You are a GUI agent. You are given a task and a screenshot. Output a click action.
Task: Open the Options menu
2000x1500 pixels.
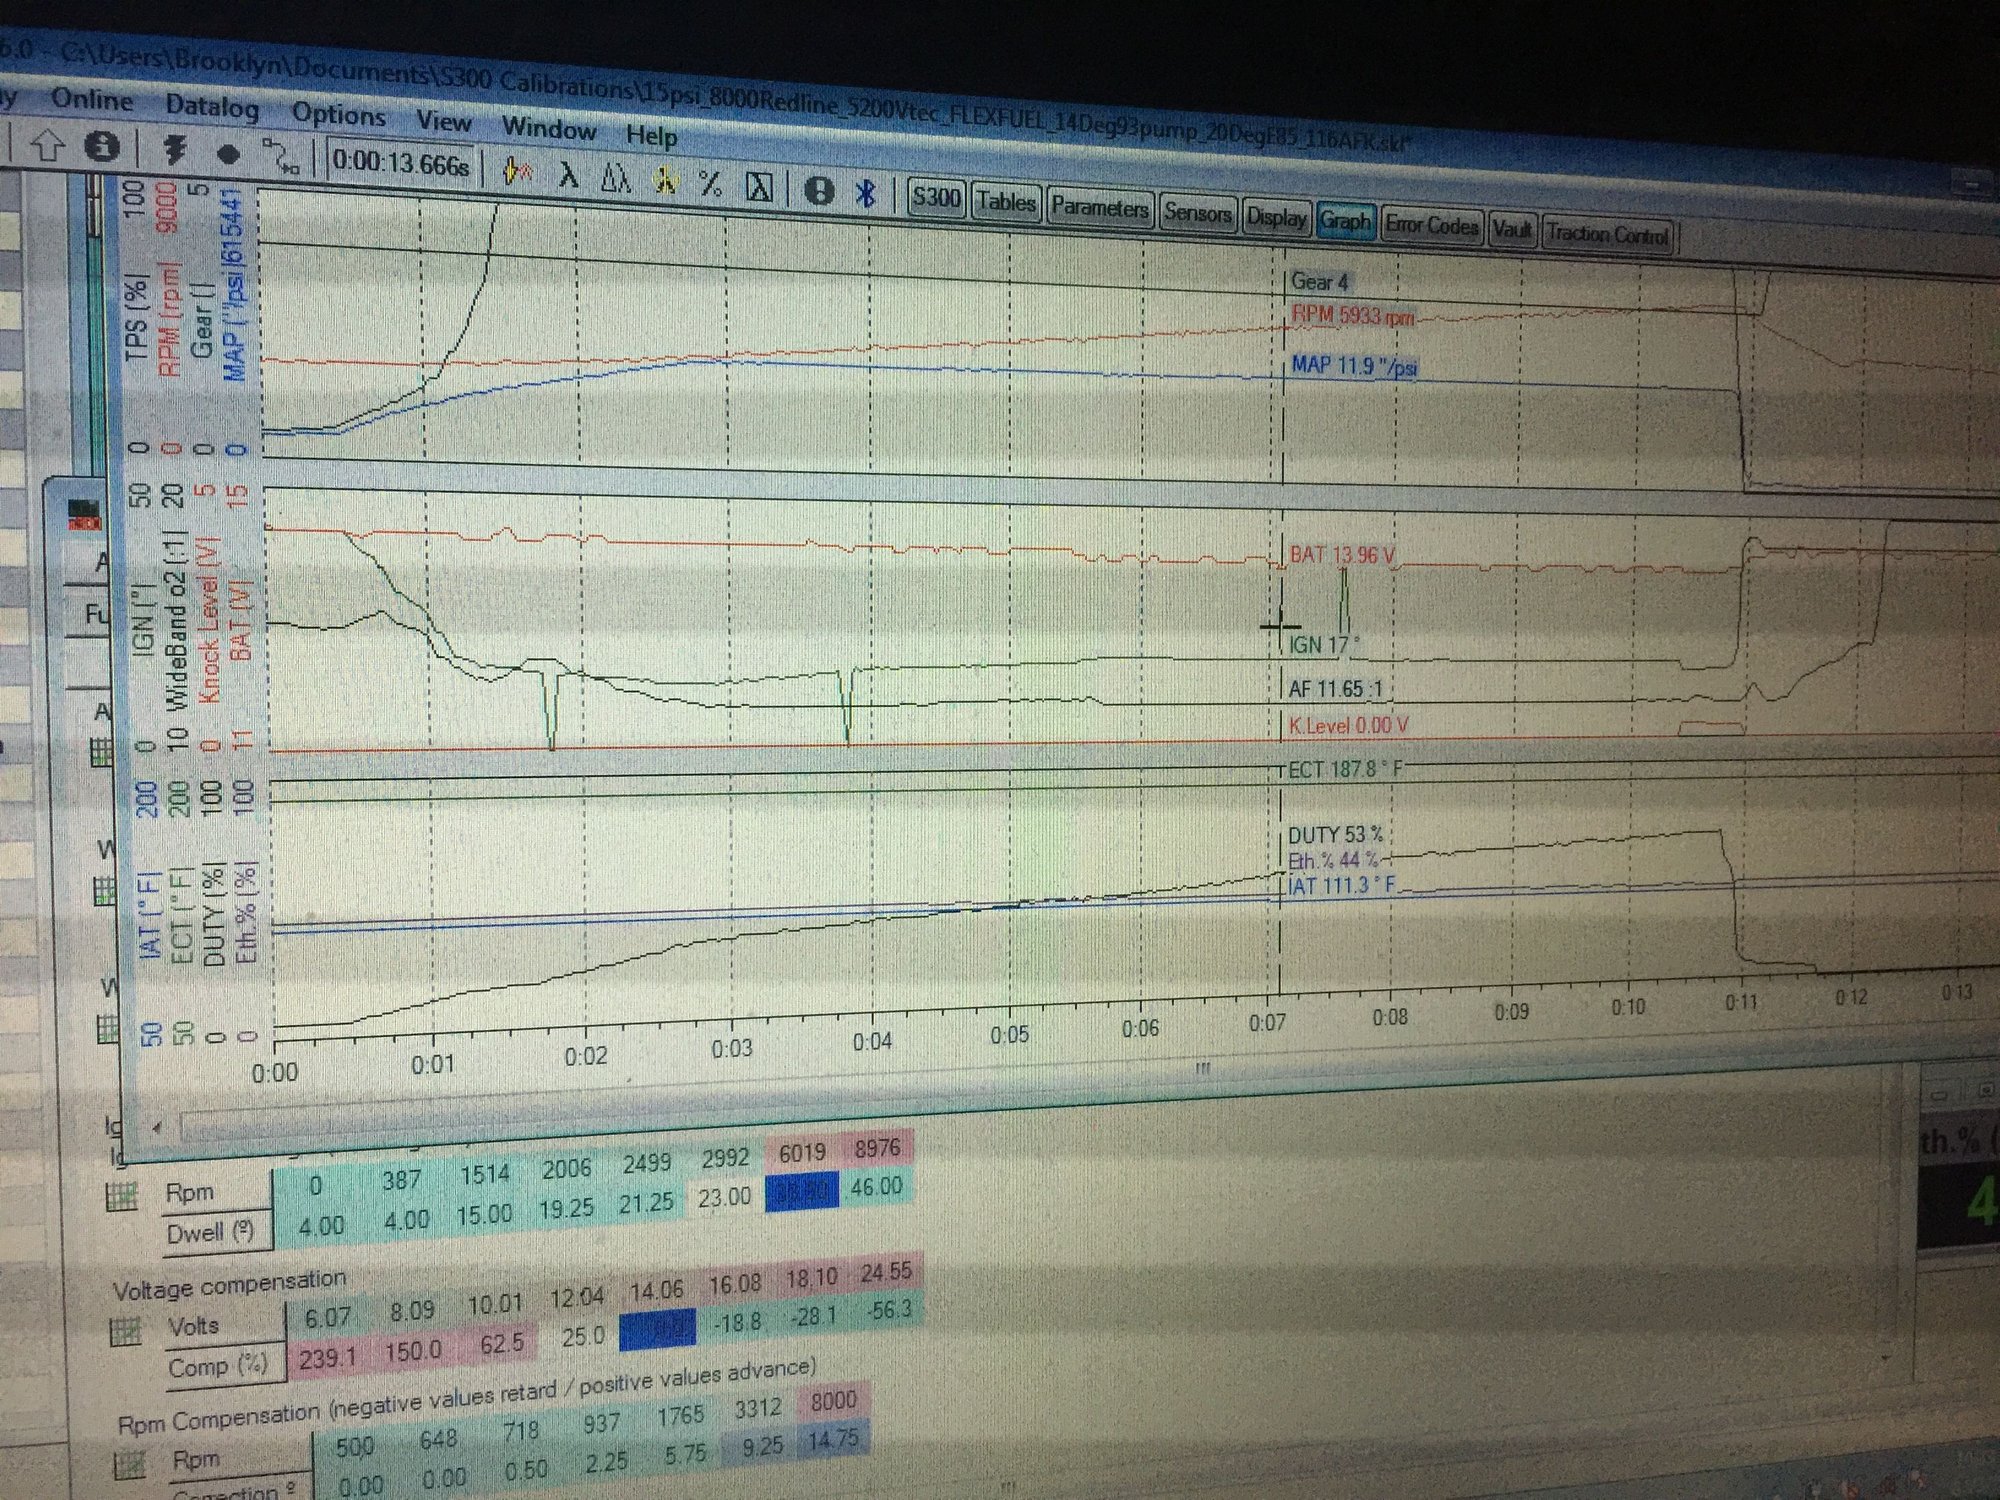pyautogui.click(x=338, y=114)
